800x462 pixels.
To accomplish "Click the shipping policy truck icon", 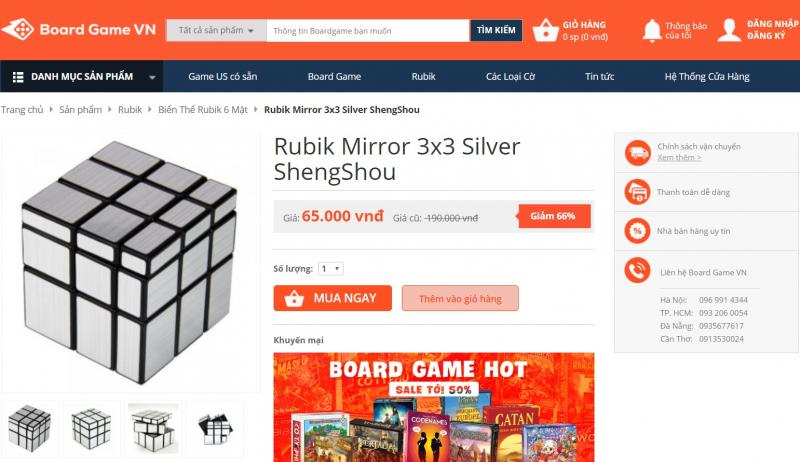I will tap(637, 152).
